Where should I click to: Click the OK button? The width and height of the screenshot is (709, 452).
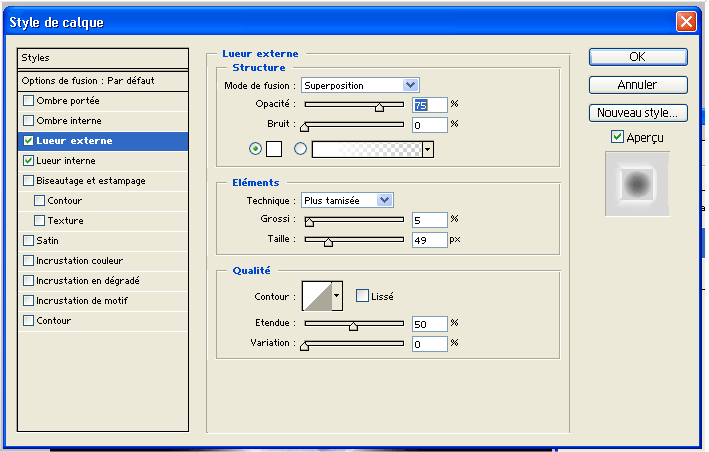click(x=637, y=57)
